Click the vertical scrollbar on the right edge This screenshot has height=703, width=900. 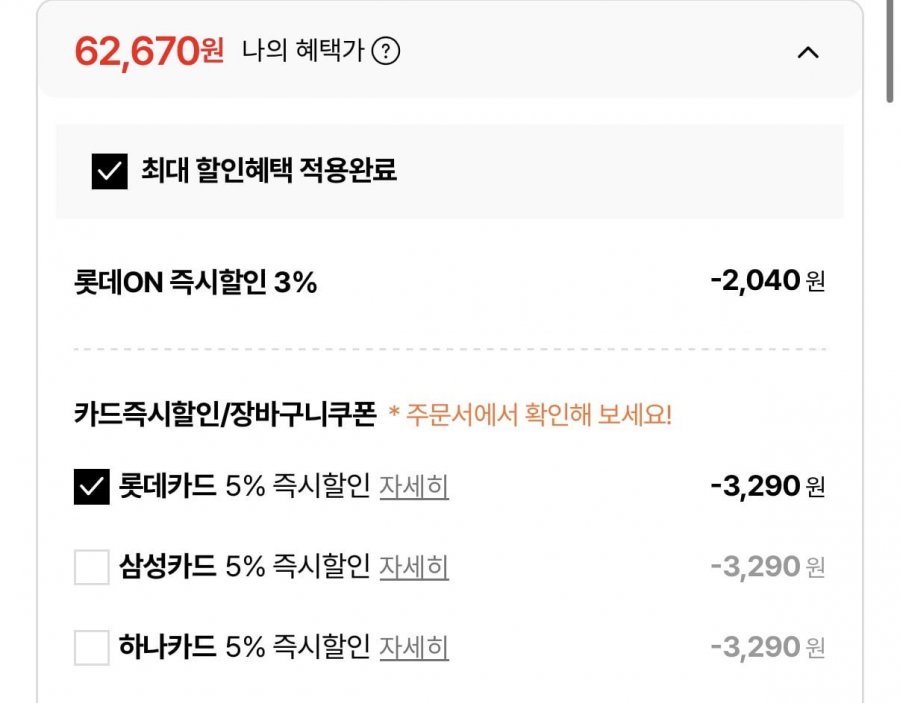coord(890,50)
